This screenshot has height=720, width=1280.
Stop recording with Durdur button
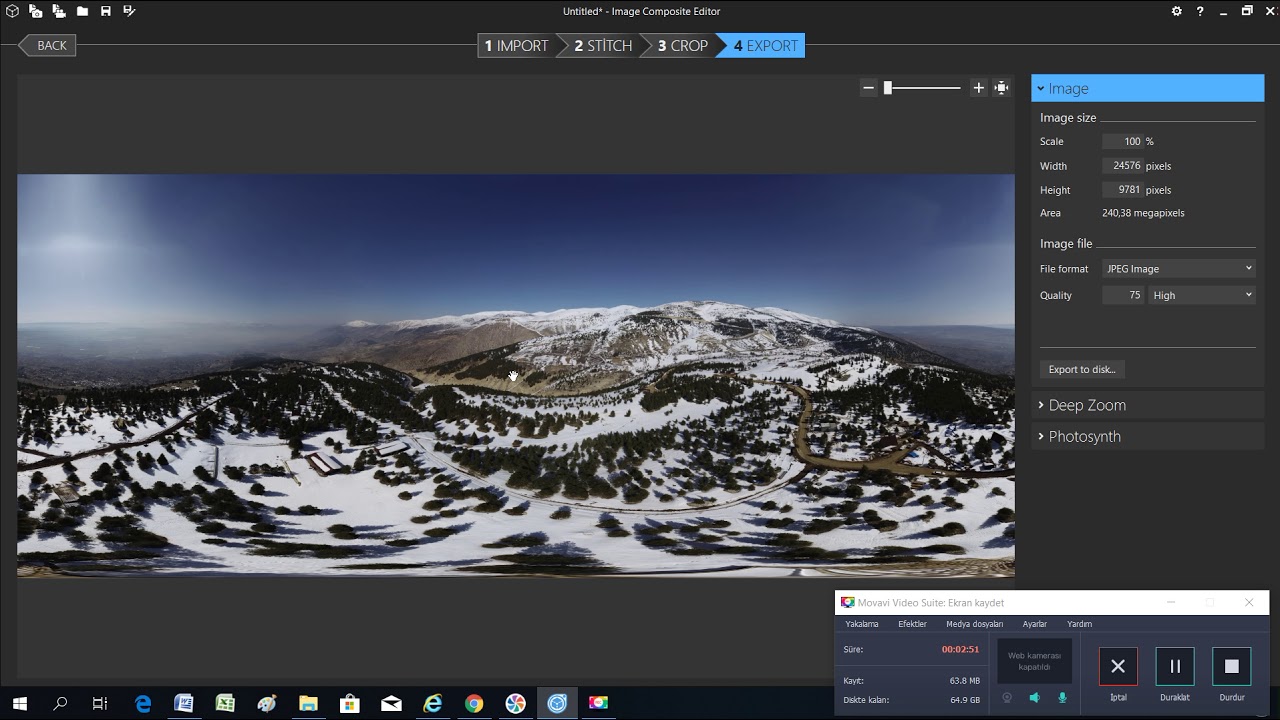tap(1232, 666)
